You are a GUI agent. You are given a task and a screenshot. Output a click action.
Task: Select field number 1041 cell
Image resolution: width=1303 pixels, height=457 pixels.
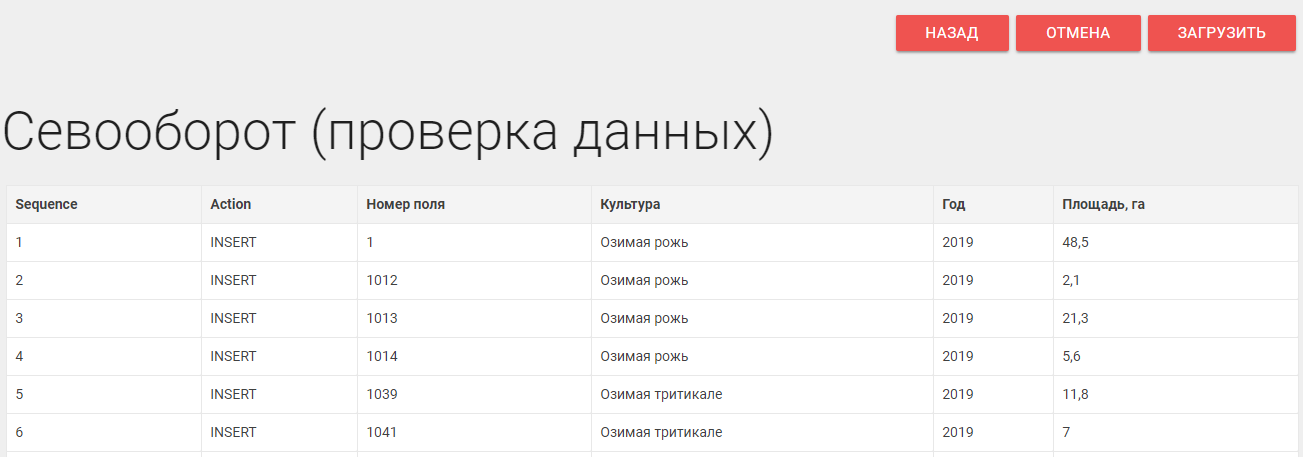coord(382,432)
